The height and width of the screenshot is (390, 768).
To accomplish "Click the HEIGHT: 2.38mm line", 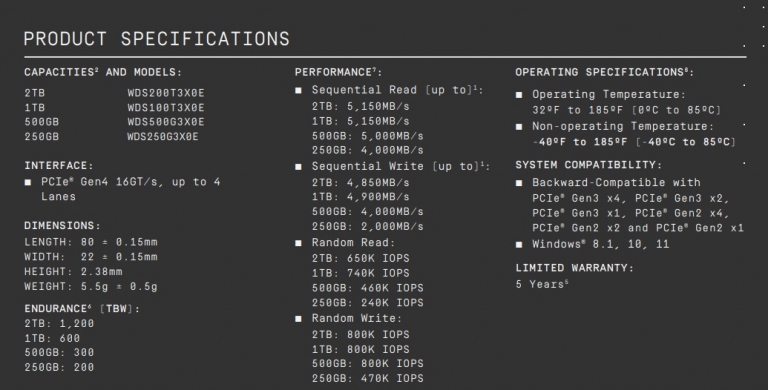I will (73, 271).
